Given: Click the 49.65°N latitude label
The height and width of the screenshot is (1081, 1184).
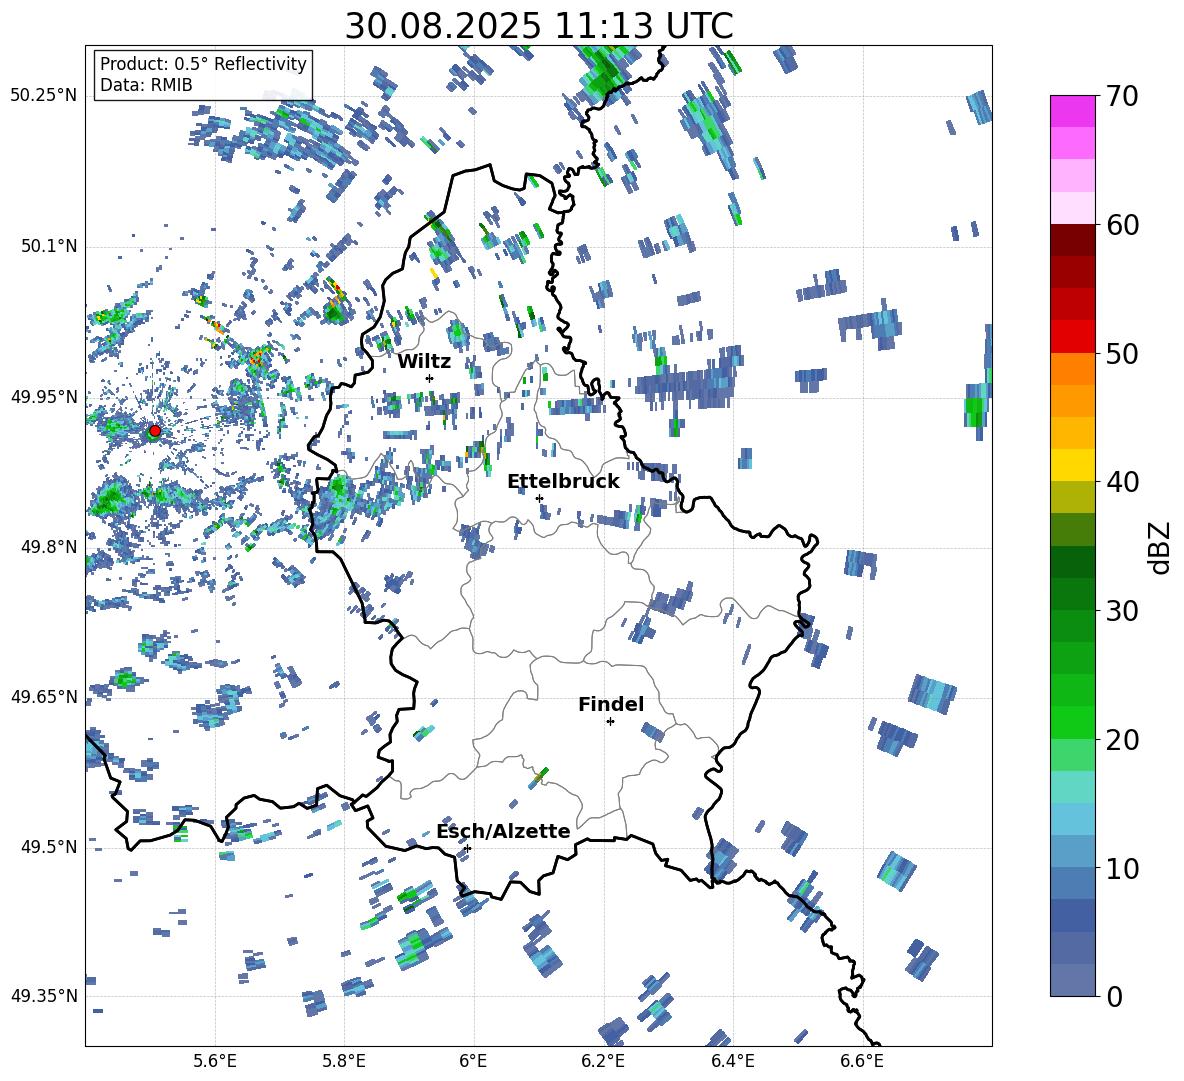Looking at the screenshot, I should click(44, 697).
